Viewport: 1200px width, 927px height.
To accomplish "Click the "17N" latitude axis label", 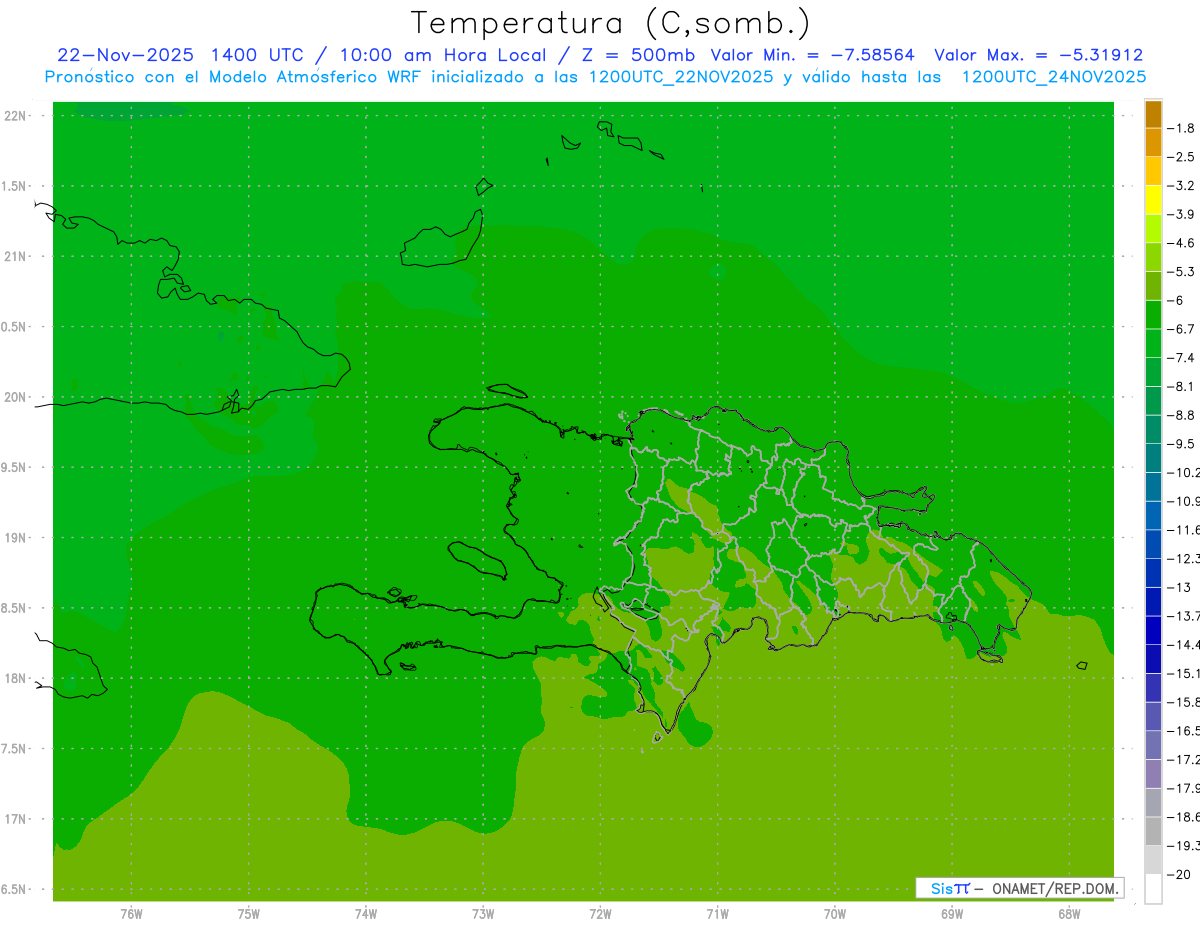I will point(15,819).
